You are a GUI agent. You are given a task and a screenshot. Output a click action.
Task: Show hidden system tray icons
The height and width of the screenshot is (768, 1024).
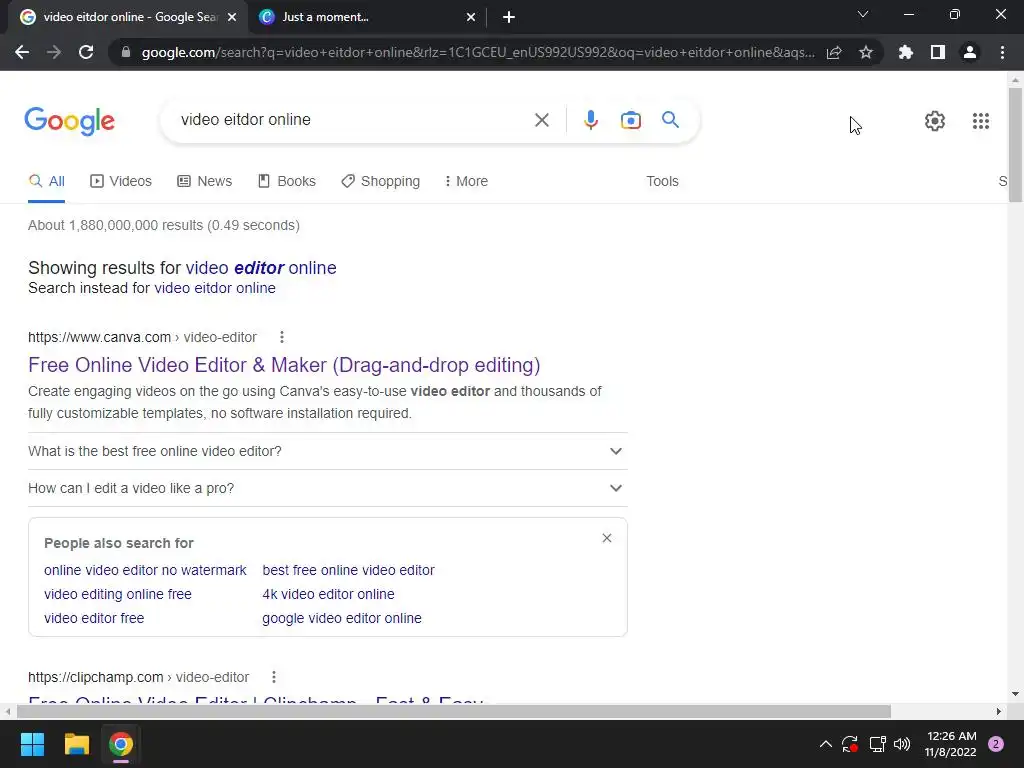tap(825, 744)
